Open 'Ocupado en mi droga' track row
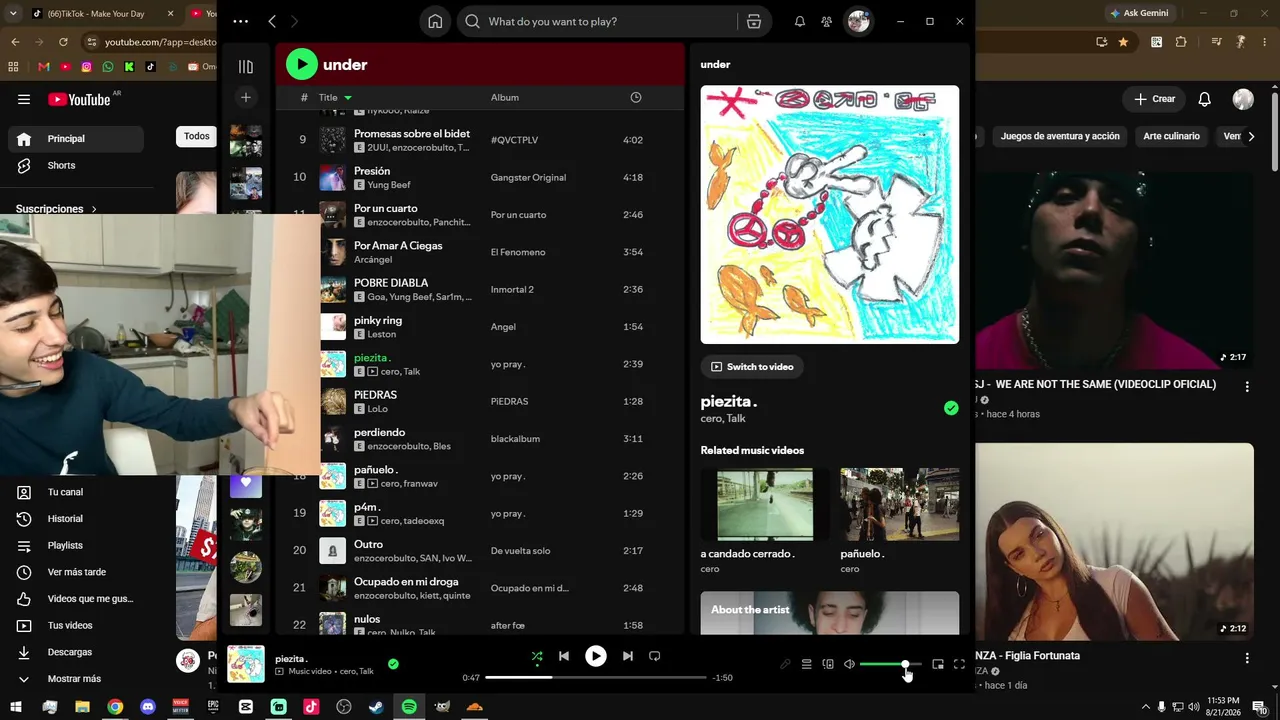 tap(481, 588)
